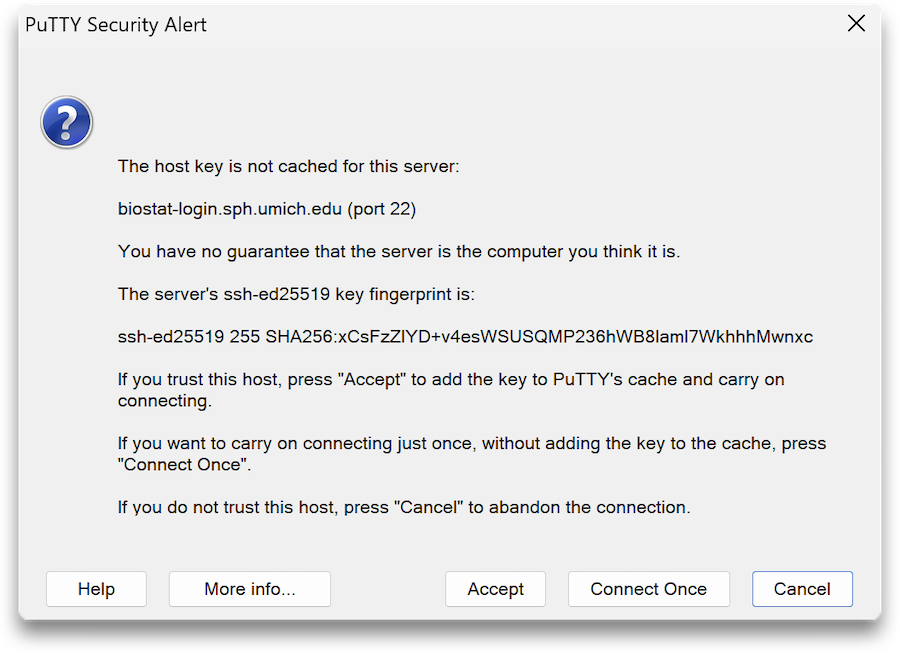The width and height of the screenshot is (900, 653).
Task: Abandon the connection with Cancel
Action: pos(802,589)
